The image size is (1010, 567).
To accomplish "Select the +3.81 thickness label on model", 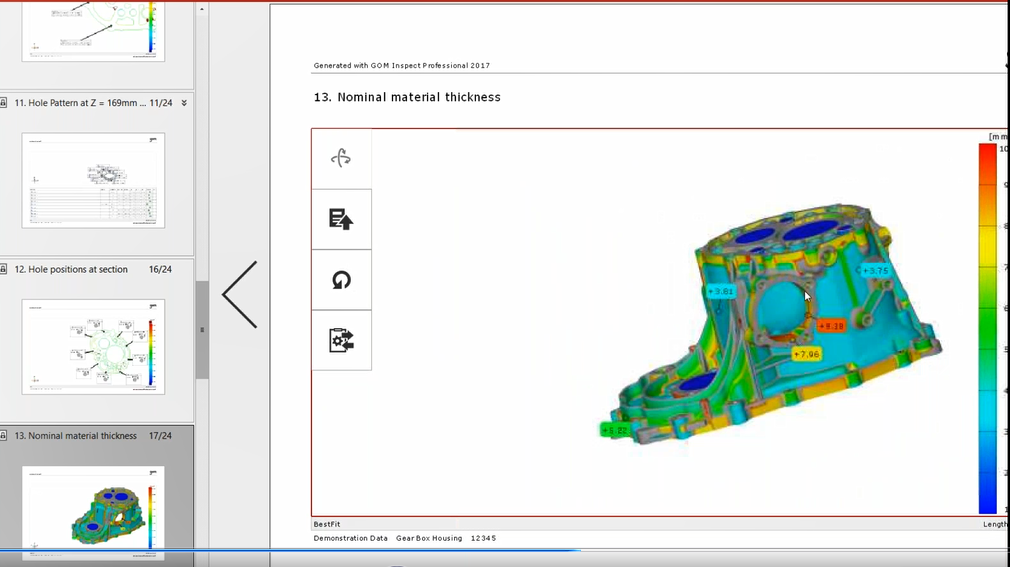I will (x=721, y=292).
